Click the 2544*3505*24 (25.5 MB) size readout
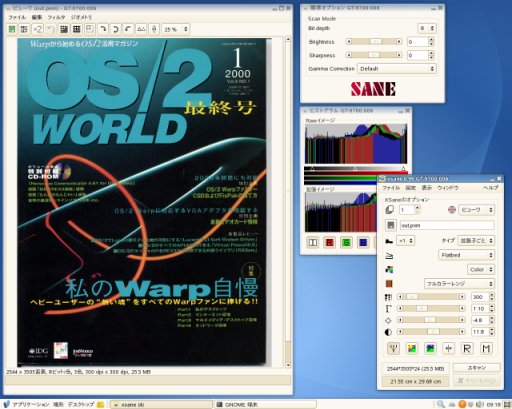This screenshot has height=409, width=512. click(x=415, y=369)
